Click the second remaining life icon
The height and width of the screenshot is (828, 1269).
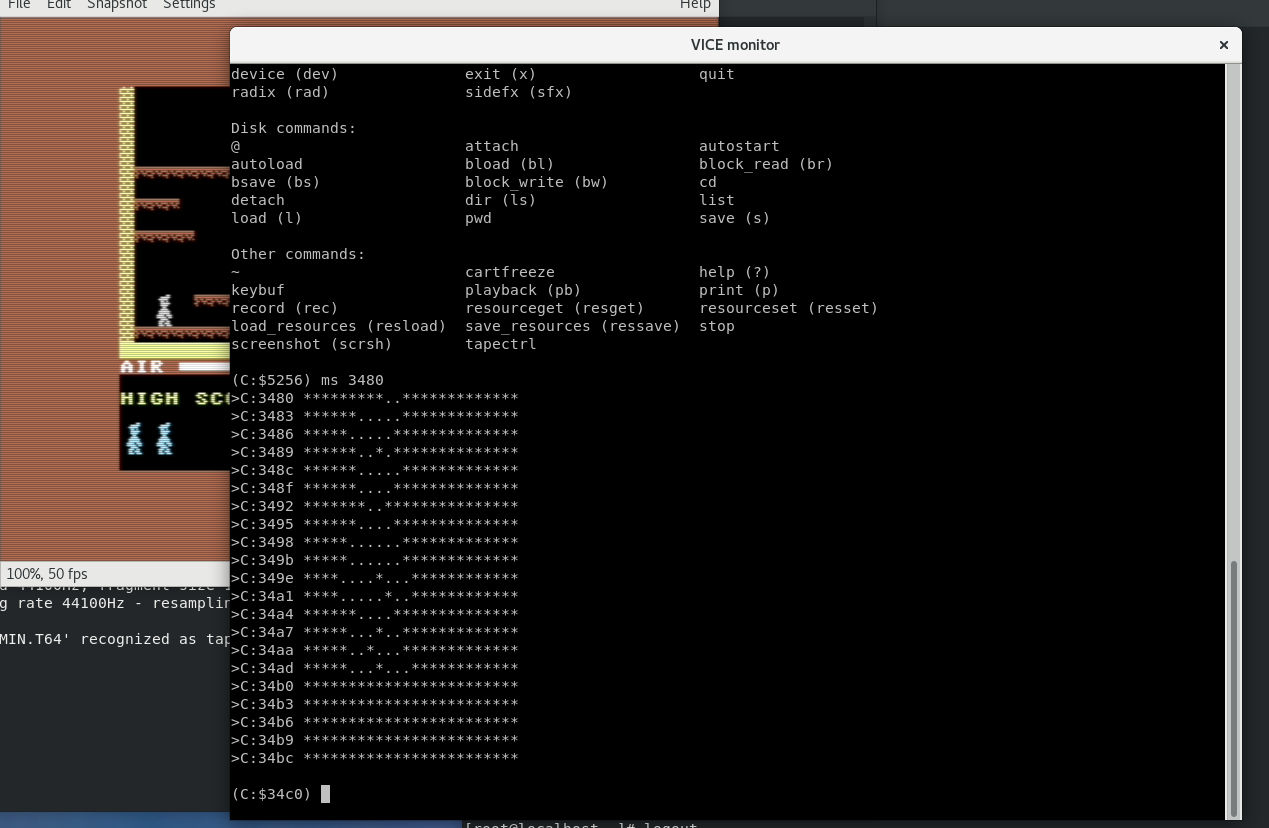[x=164, y=438]
